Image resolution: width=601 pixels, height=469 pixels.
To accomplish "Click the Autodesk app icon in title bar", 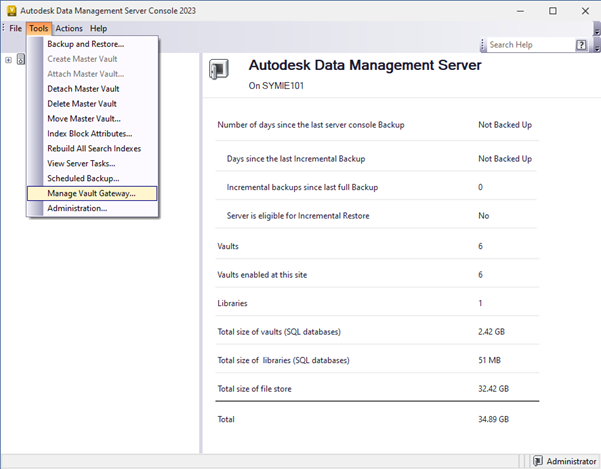I will (x=12, y=11).
